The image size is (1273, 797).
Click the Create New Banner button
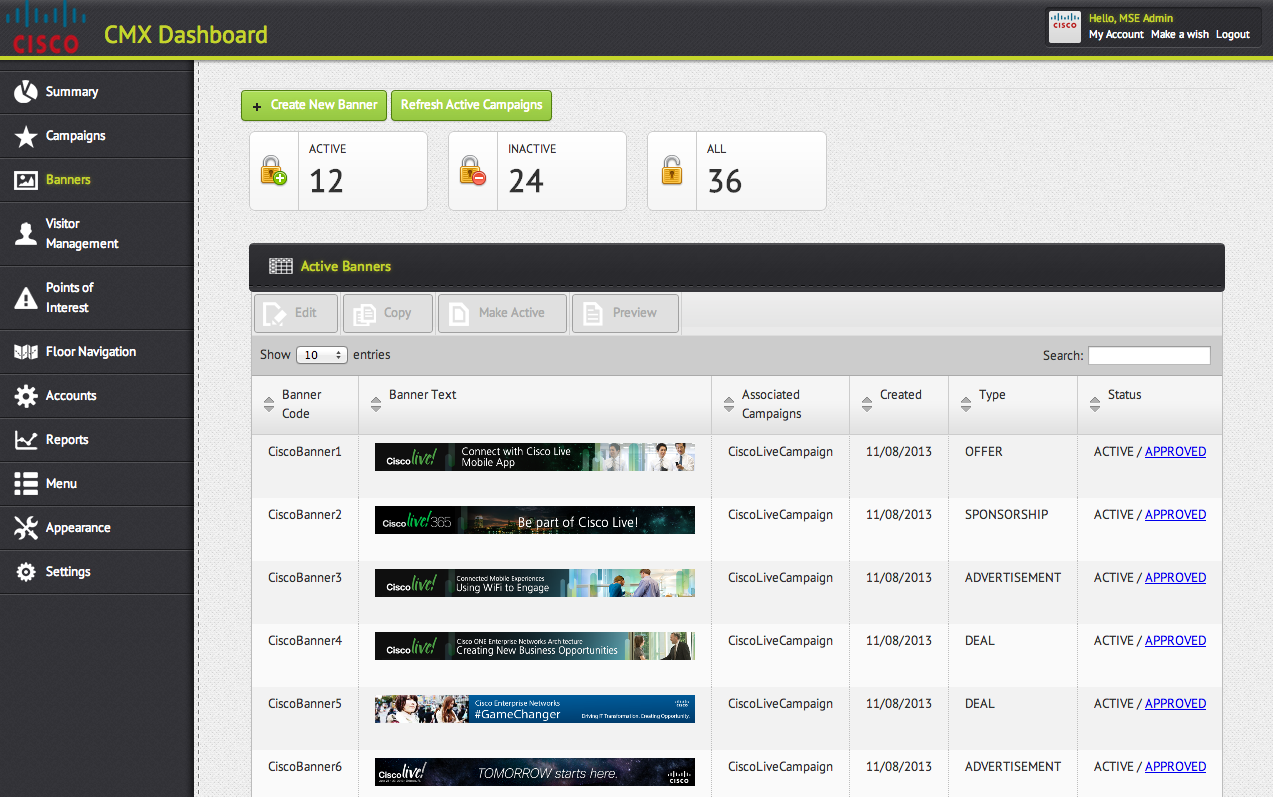[x=313, y=105]
